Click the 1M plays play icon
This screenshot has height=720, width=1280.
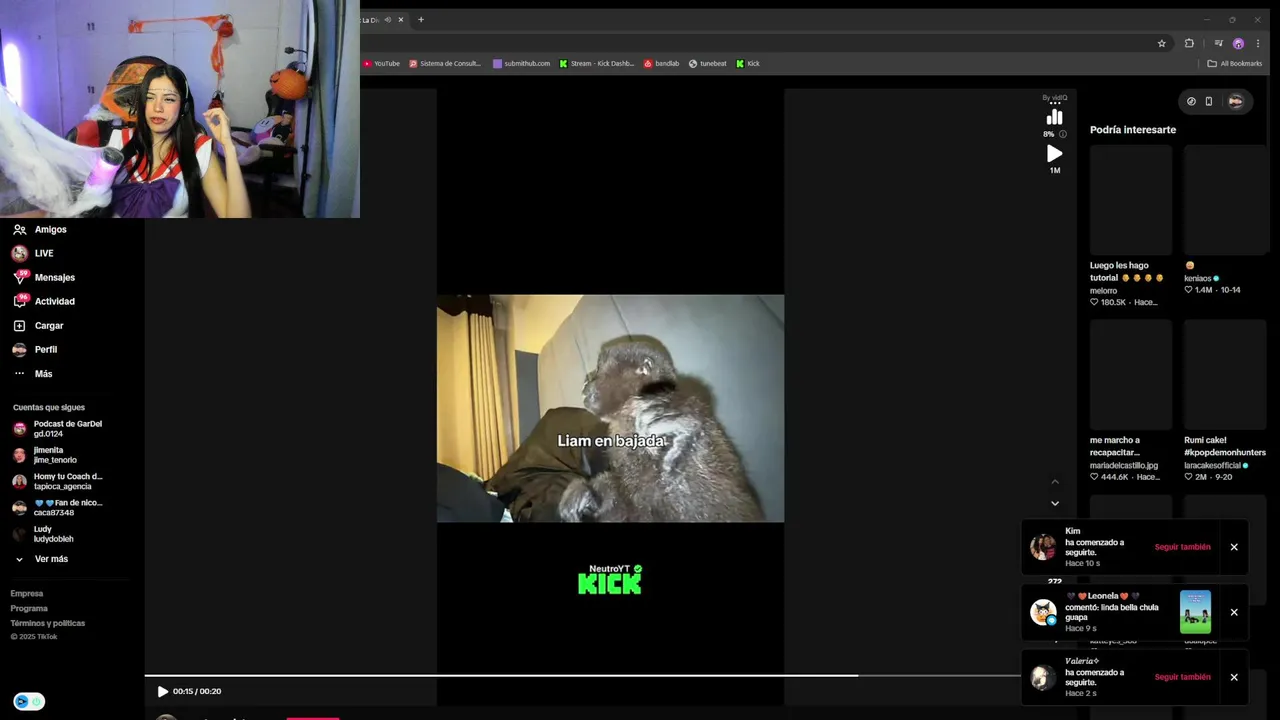[1055, 154]
